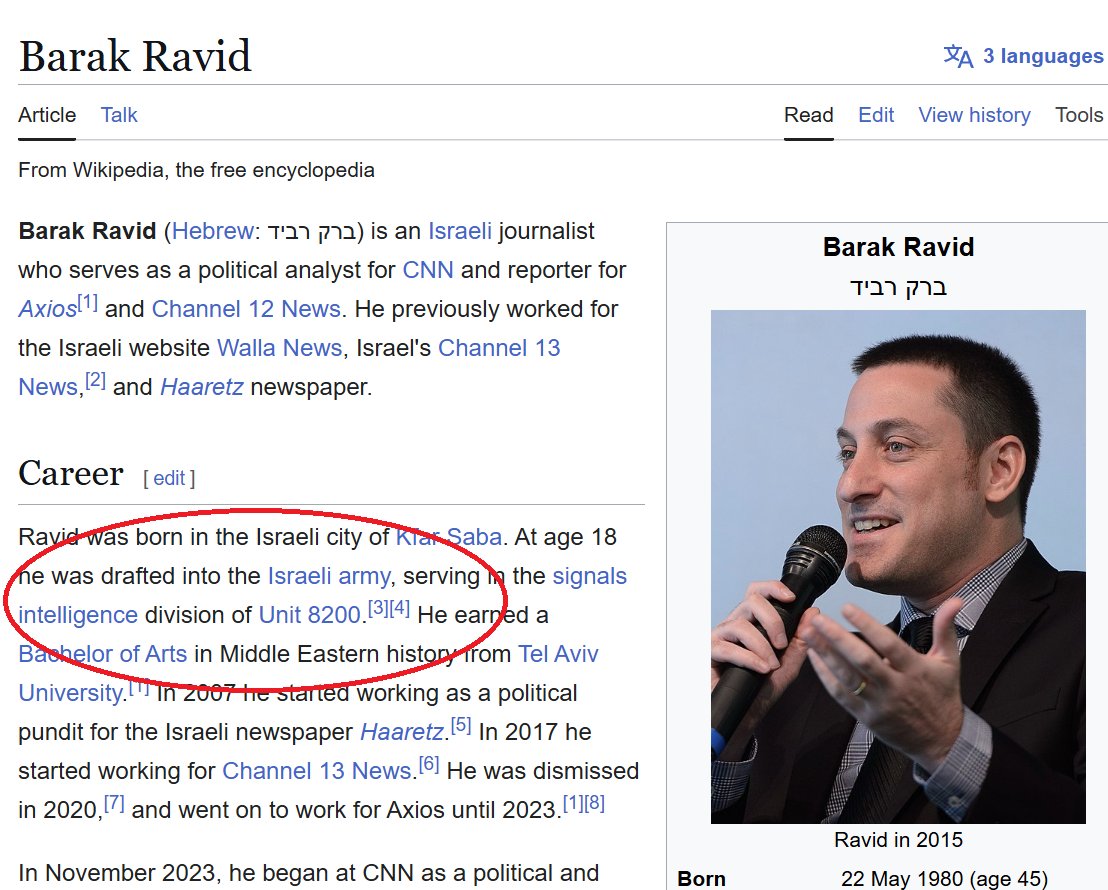Open citation [2] after News
The height and width of the screenshot is (890, 1108).
pos(95,380)
